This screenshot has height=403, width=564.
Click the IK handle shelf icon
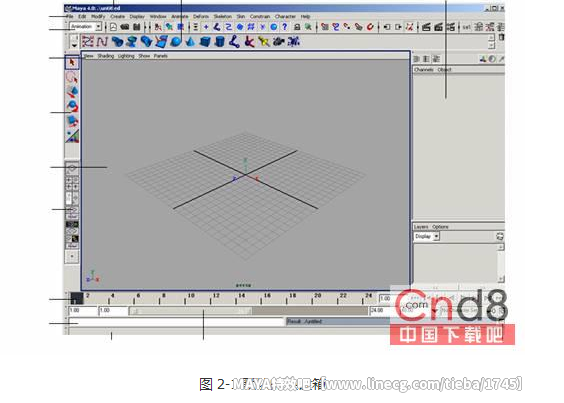point(249,42)
